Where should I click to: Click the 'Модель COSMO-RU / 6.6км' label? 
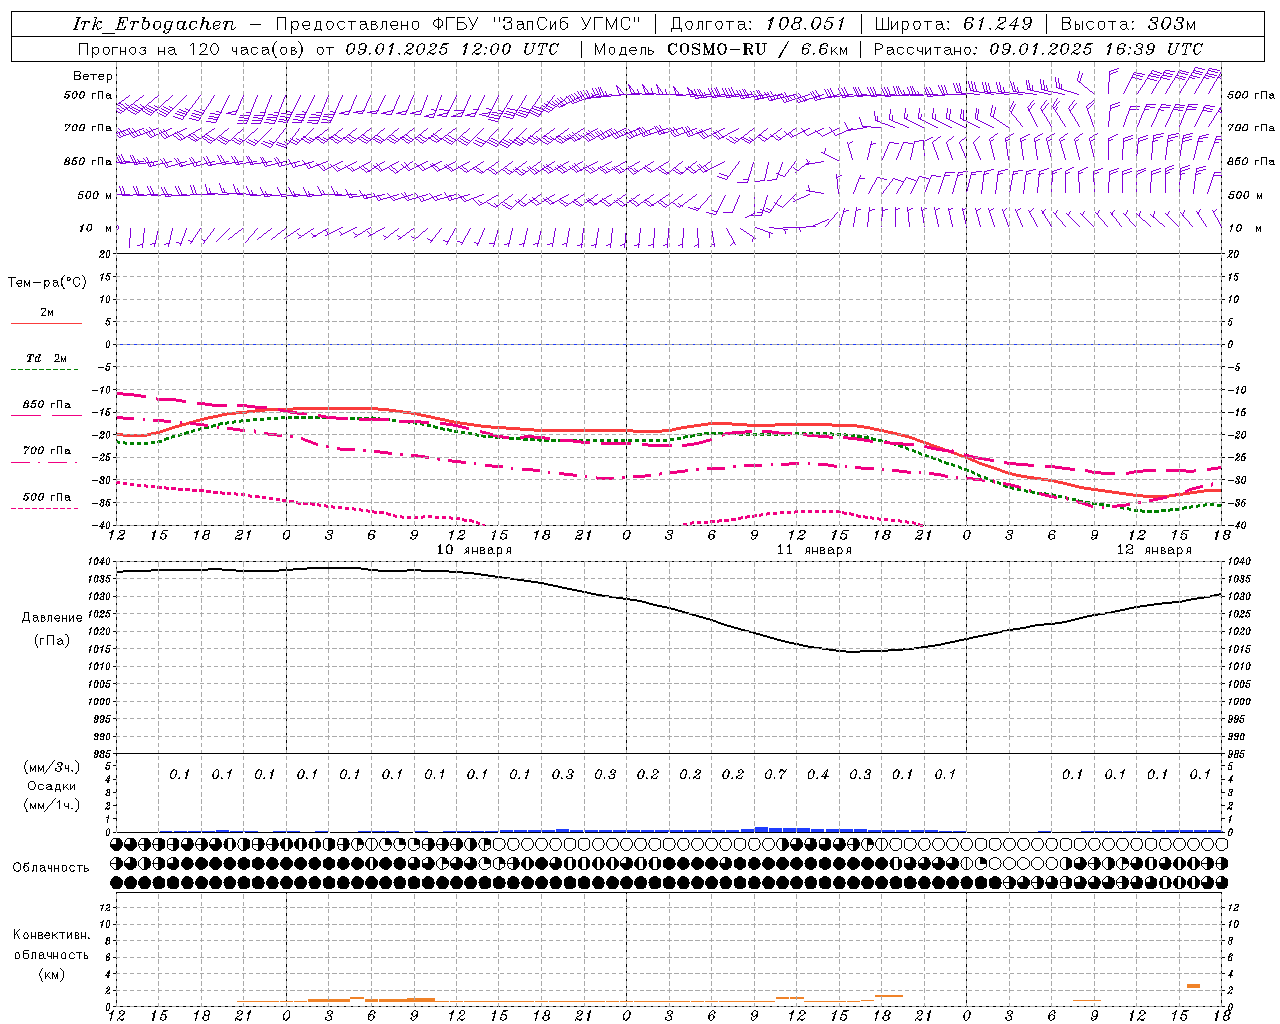coord(721,49)
